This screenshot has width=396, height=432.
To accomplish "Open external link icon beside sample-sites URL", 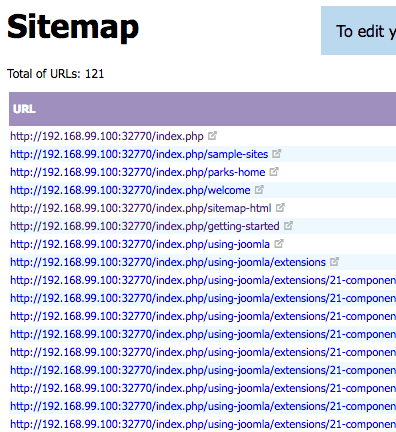I will pyautogui.click(x=276, y=154).
